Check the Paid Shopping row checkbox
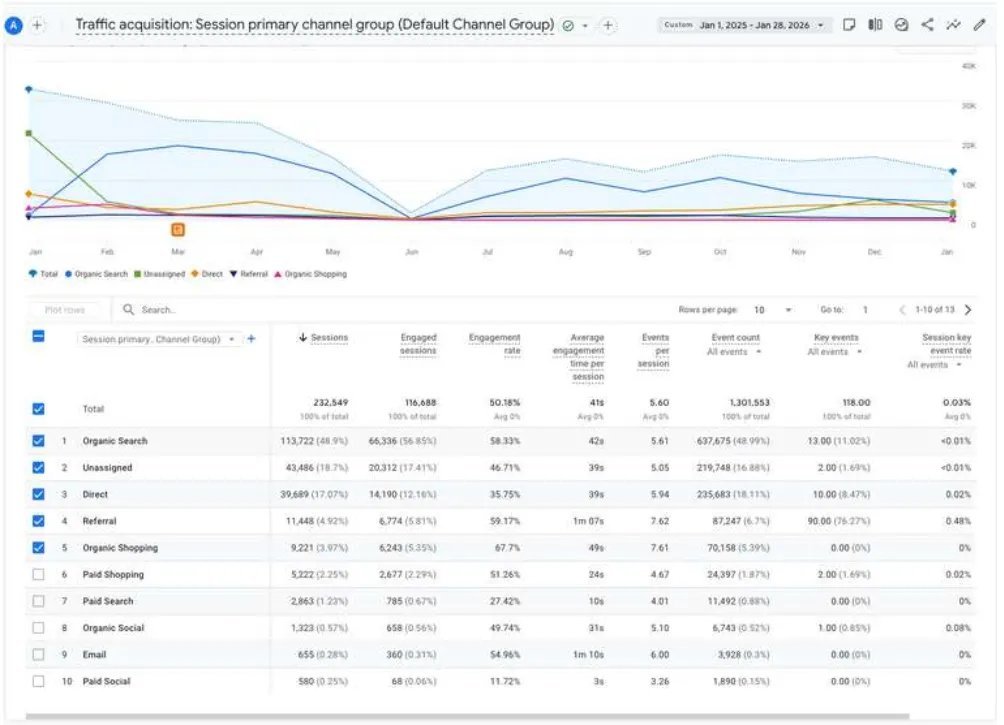 (x=38, y=574)
